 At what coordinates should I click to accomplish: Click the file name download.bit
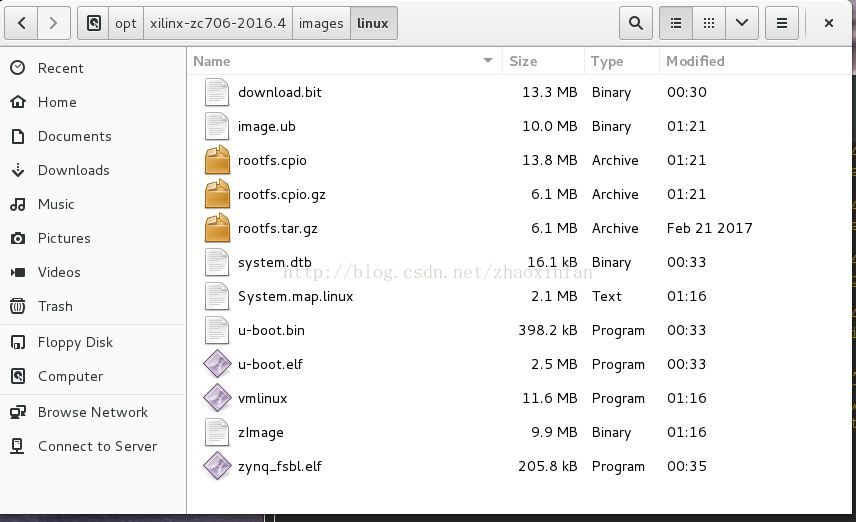point(280,92)
